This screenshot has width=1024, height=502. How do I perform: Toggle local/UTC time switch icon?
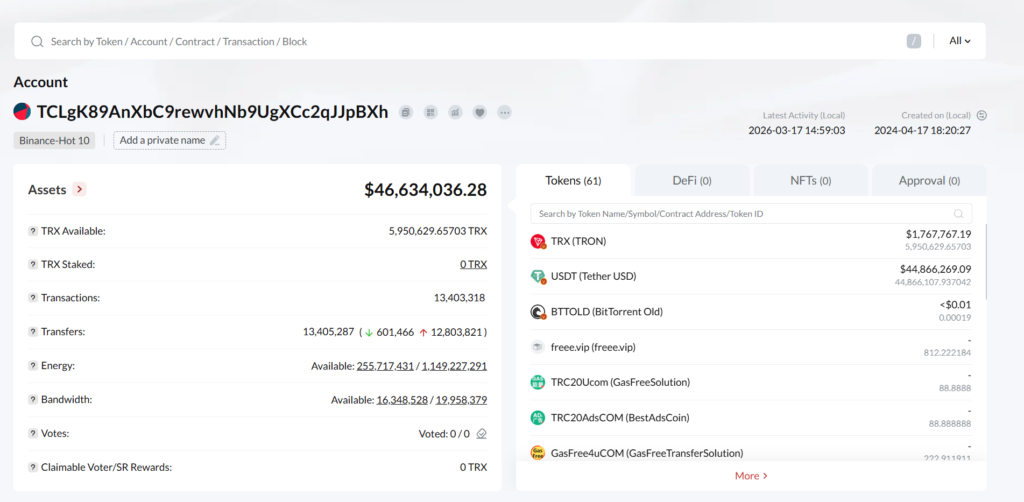coord(981,115)
